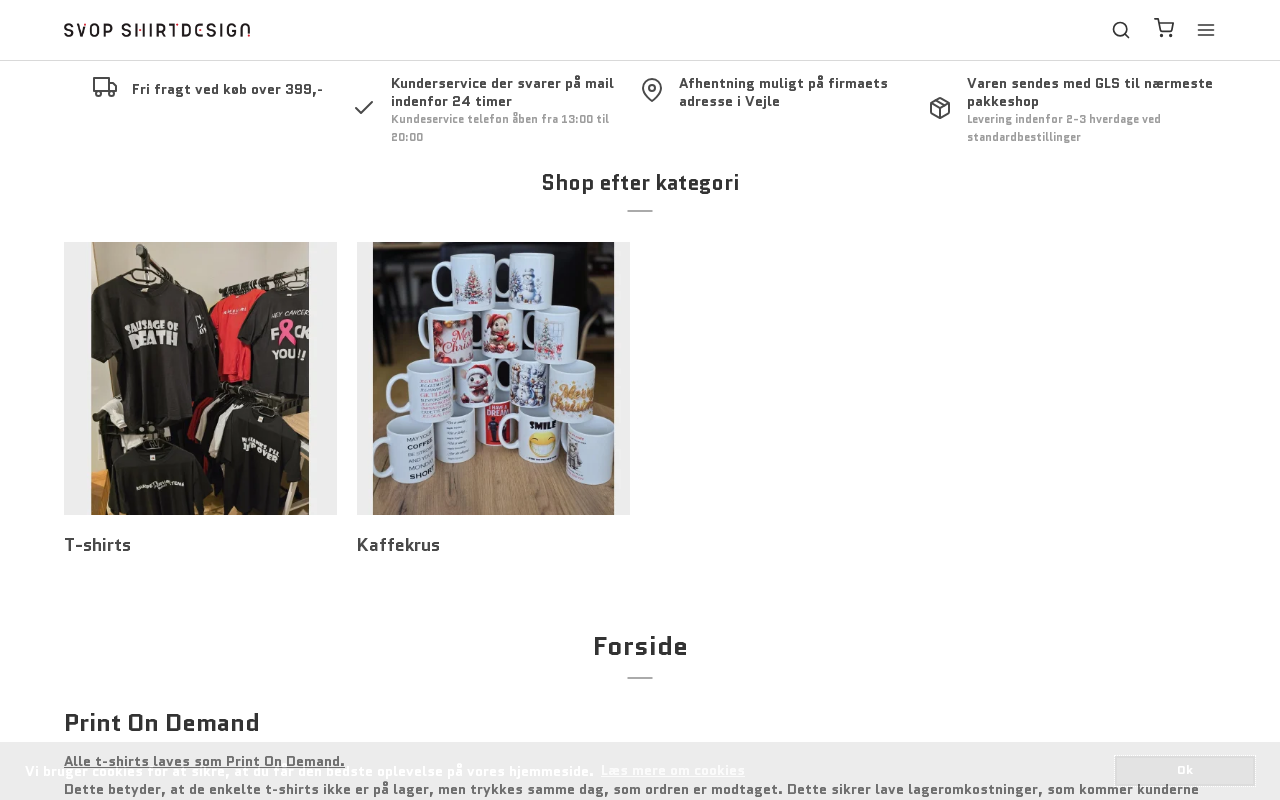The height and width of the screenshot is (800, 1280).
Task: Click the Print On Demand heading
Action: [162, 723]
